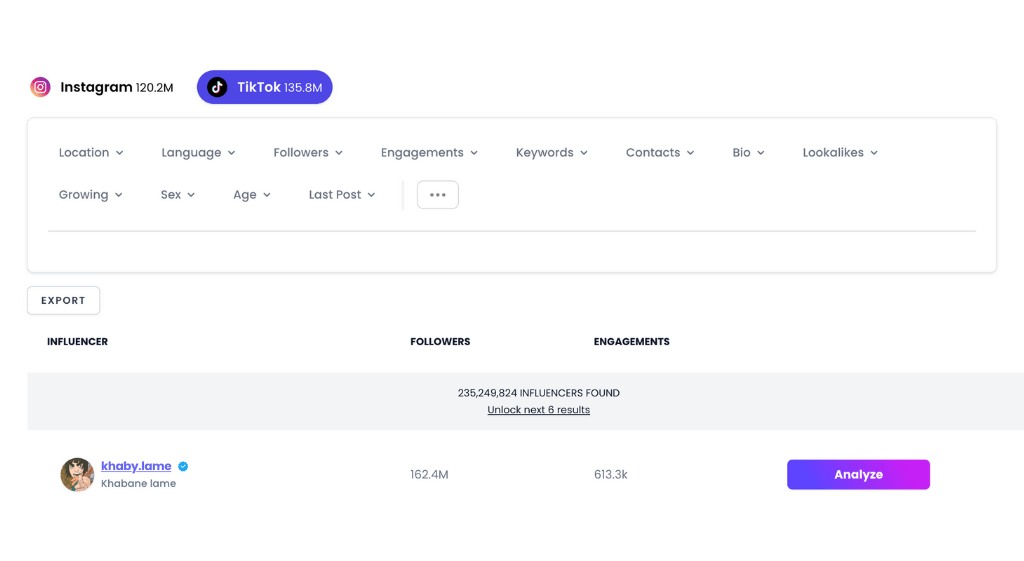1024x561 pixels.
Task: Click the Instagram logo icon
Action: [x=40, y=87]
